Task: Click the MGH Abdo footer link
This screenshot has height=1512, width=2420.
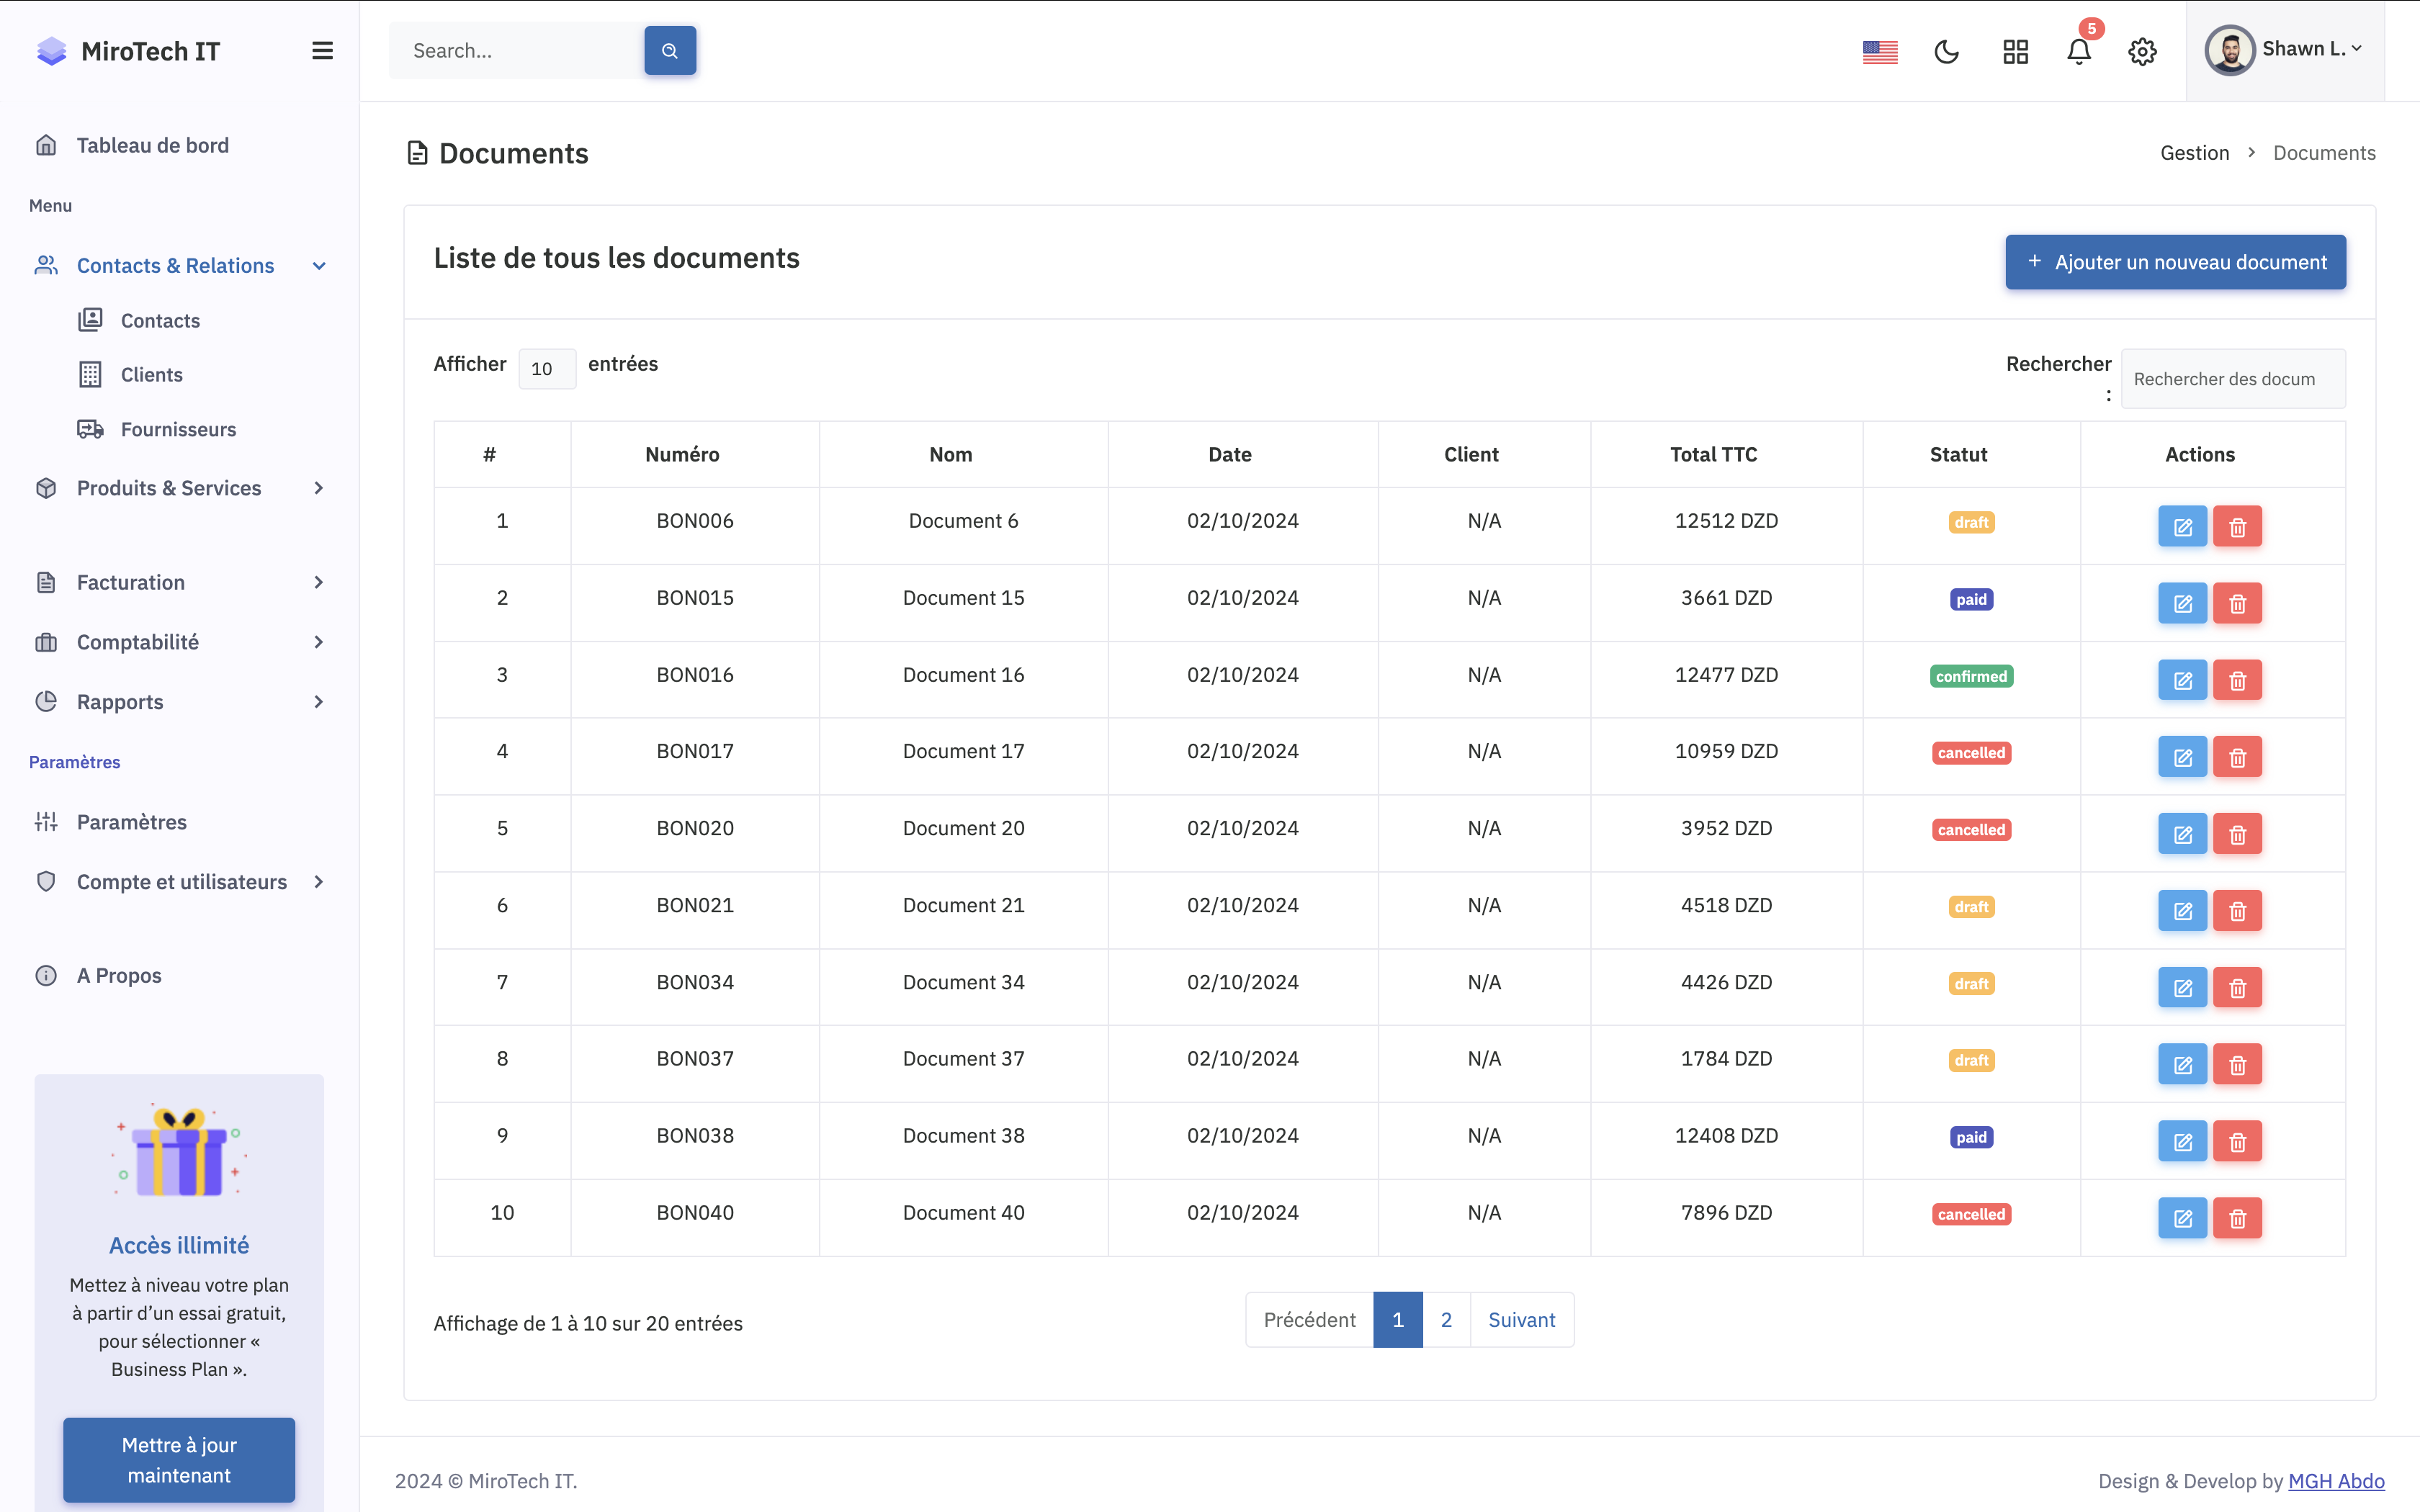Action: (x=2336, y=1481)
